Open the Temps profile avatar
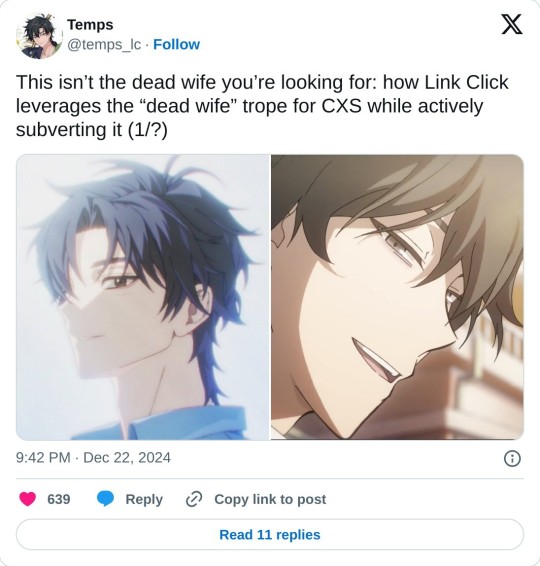 pos(38,36)
